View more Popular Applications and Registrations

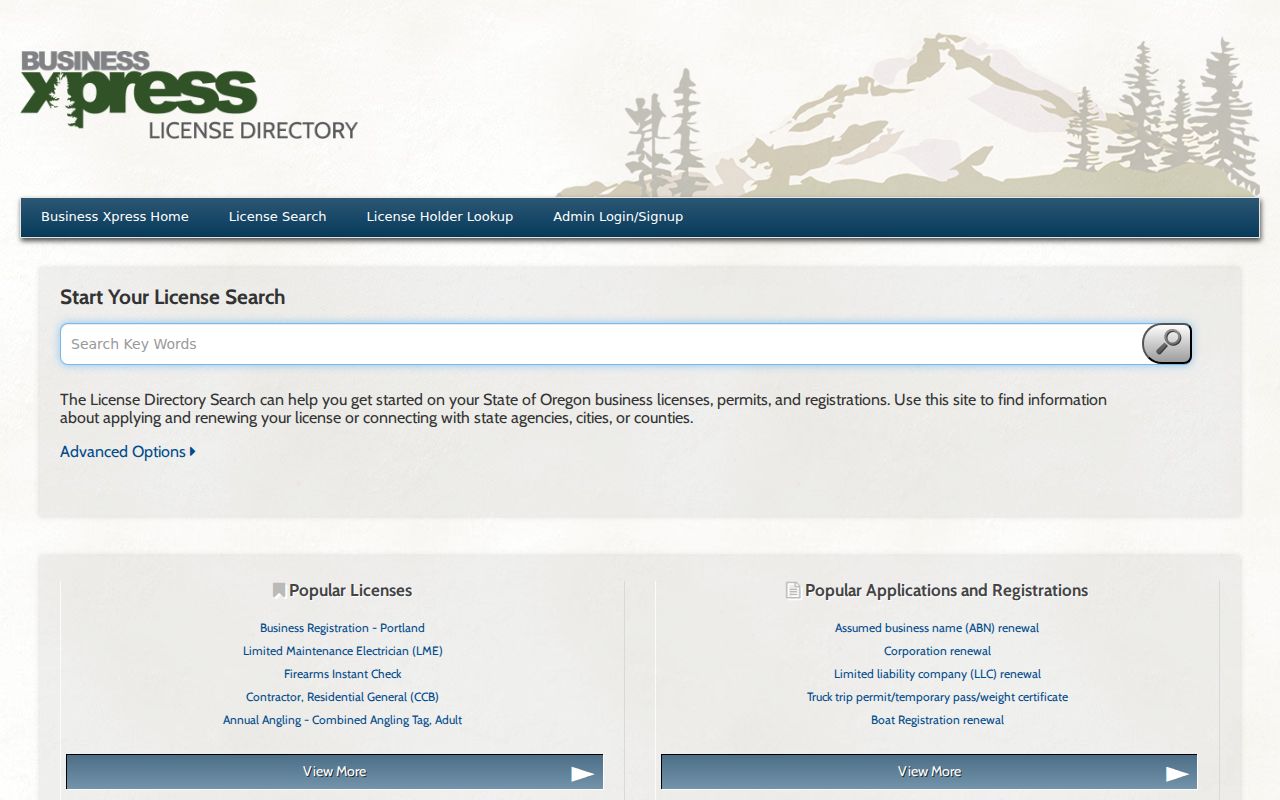929,772
